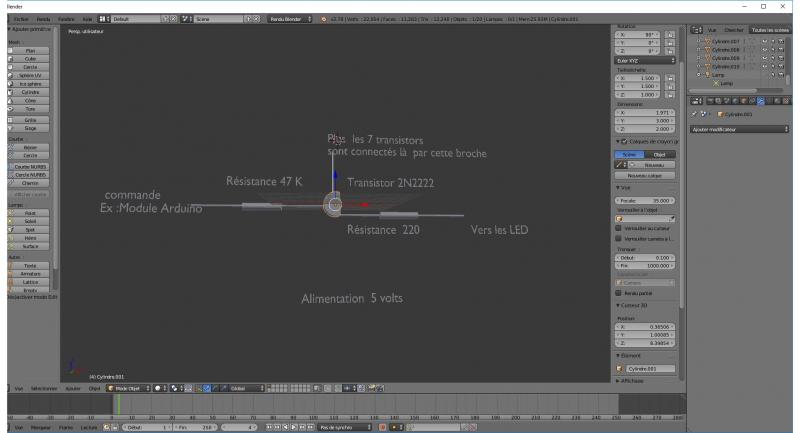The height and width of the screenshot is (433, 800).
Task: Click the play animation button in timeline
Action: click(296, 427)
